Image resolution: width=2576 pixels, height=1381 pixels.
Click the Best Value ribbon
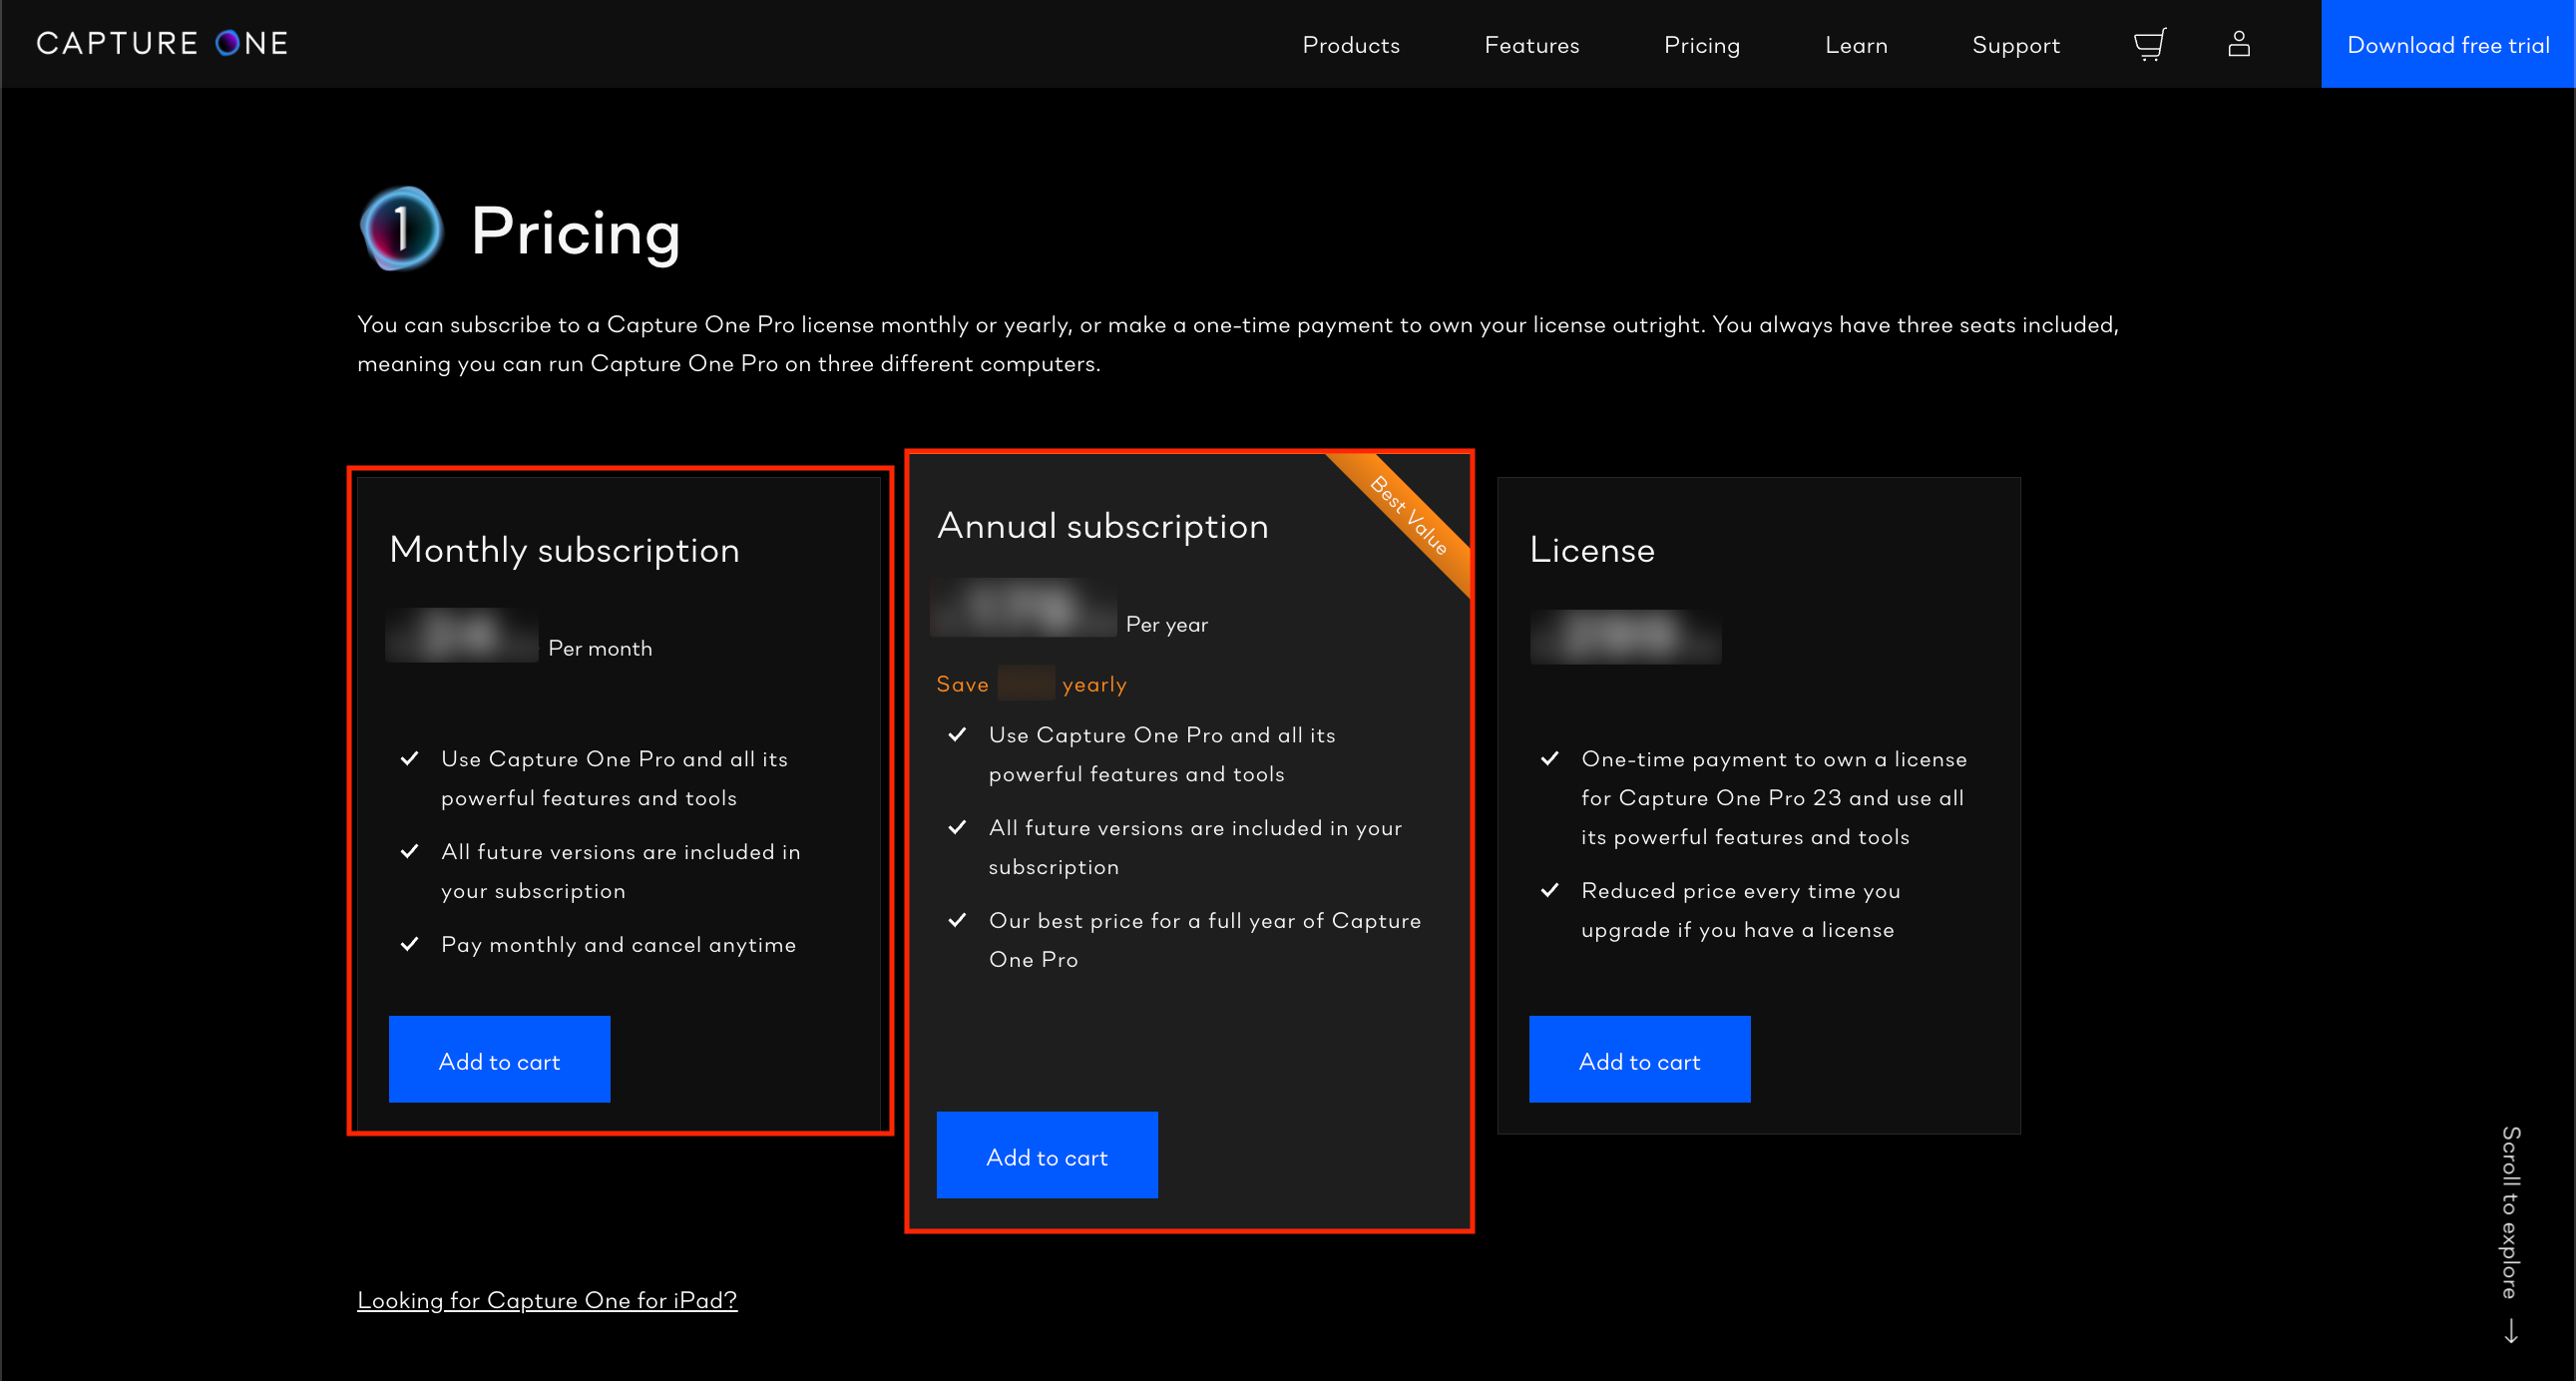(x=1408, y=515)
